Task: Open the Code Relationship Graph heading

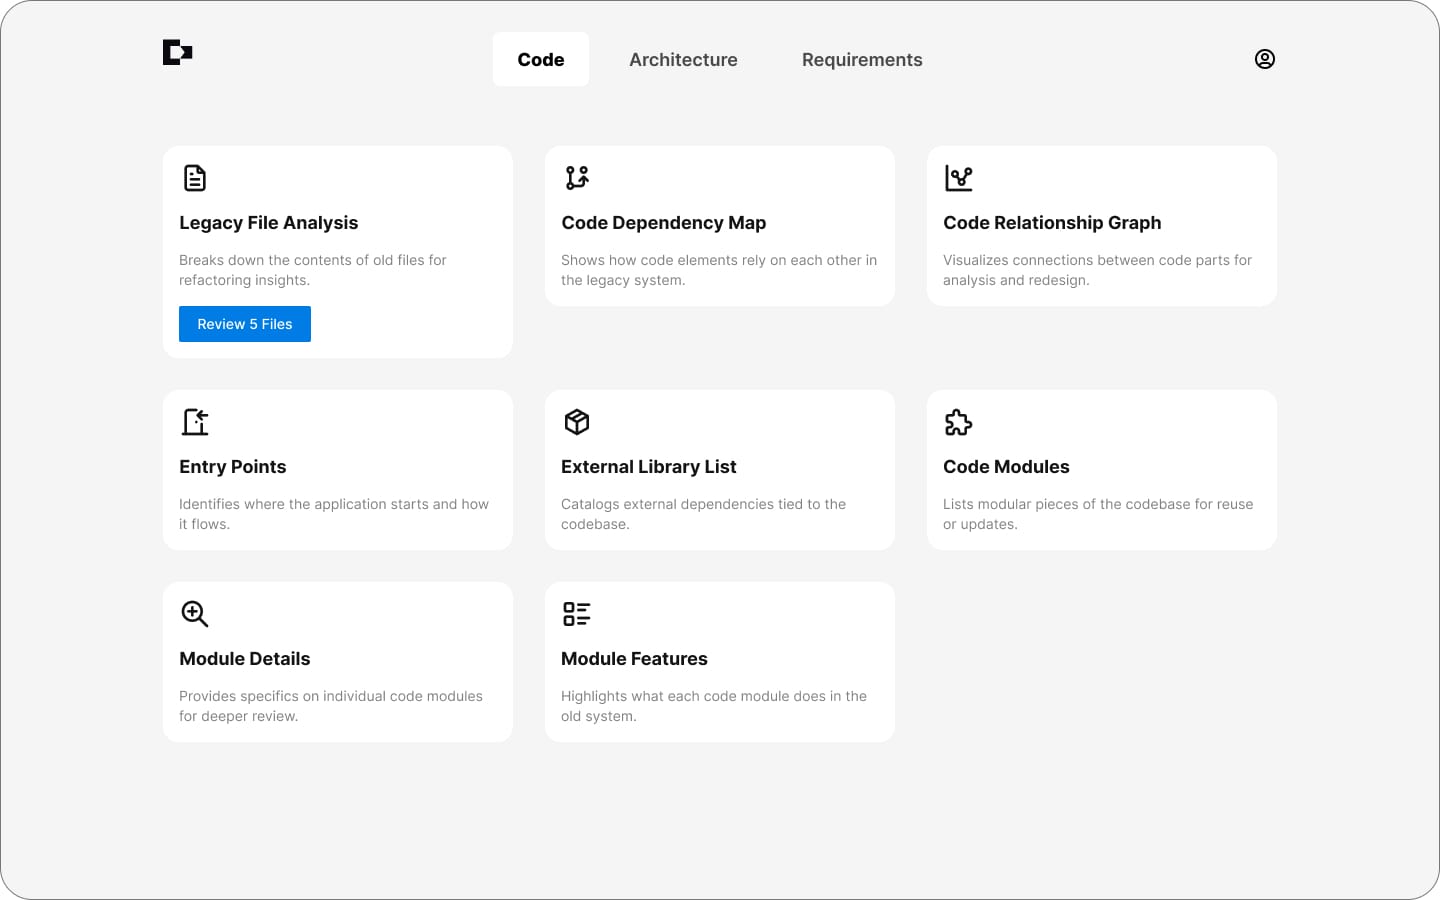Action: coord(1052,223)
